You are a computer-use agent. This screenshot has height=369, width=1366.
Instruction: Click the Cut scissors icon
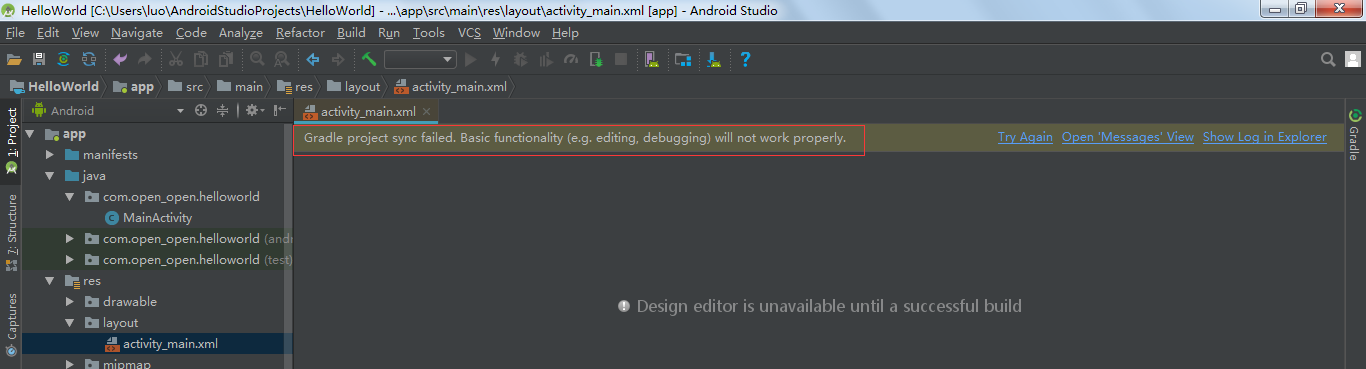[x=176, y=60]
